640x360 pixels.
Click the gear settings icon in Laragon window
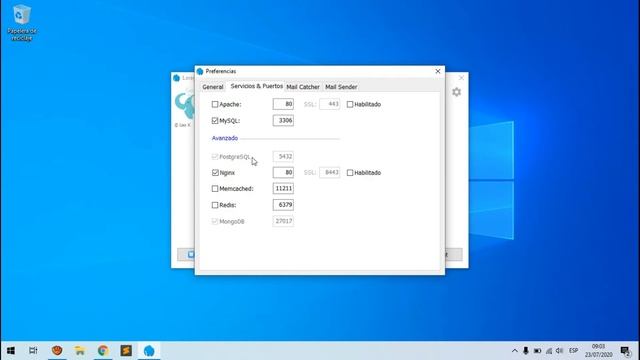pyautogui.click(x=456, y=92)
